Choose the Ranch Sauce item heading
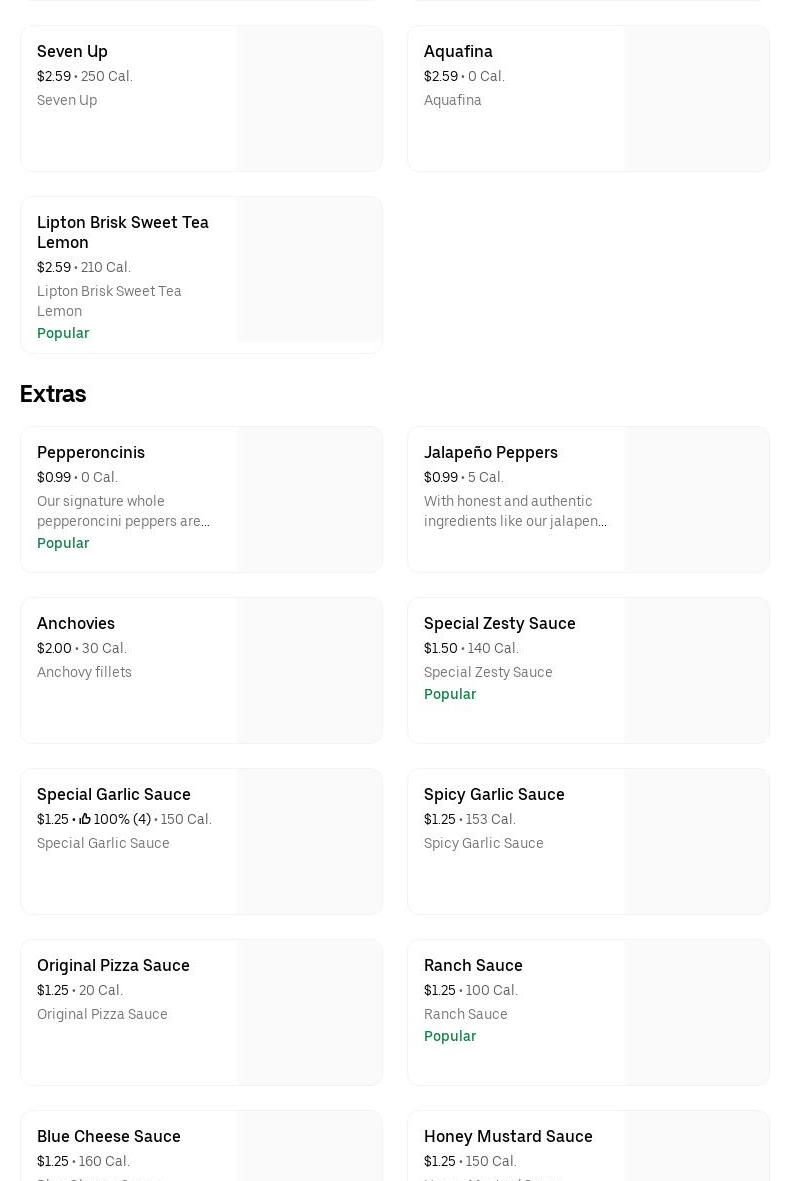This screenshot has width=804, height=1181. 473,965
